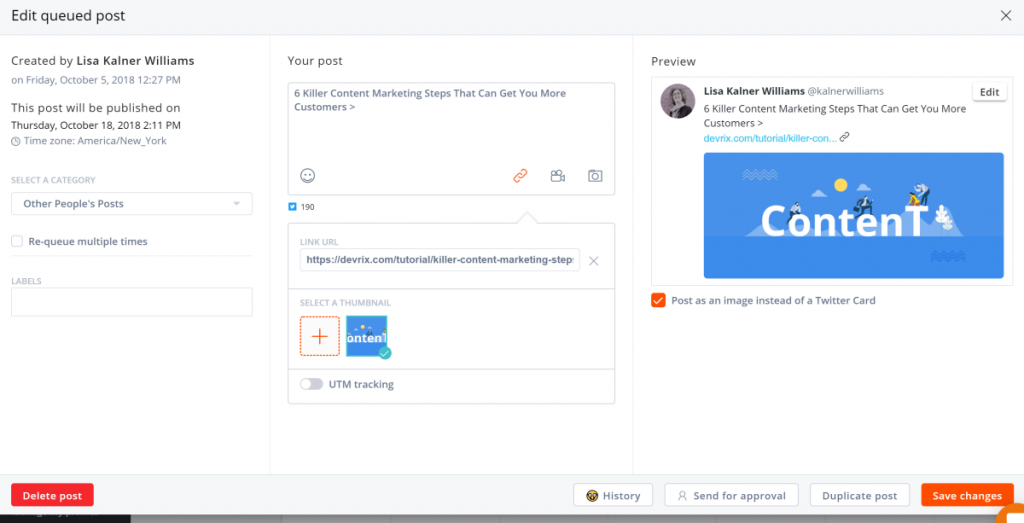Click the Duplicate post button
The width and height of the screenshot is (1024, 523).
tap(859, 495)
